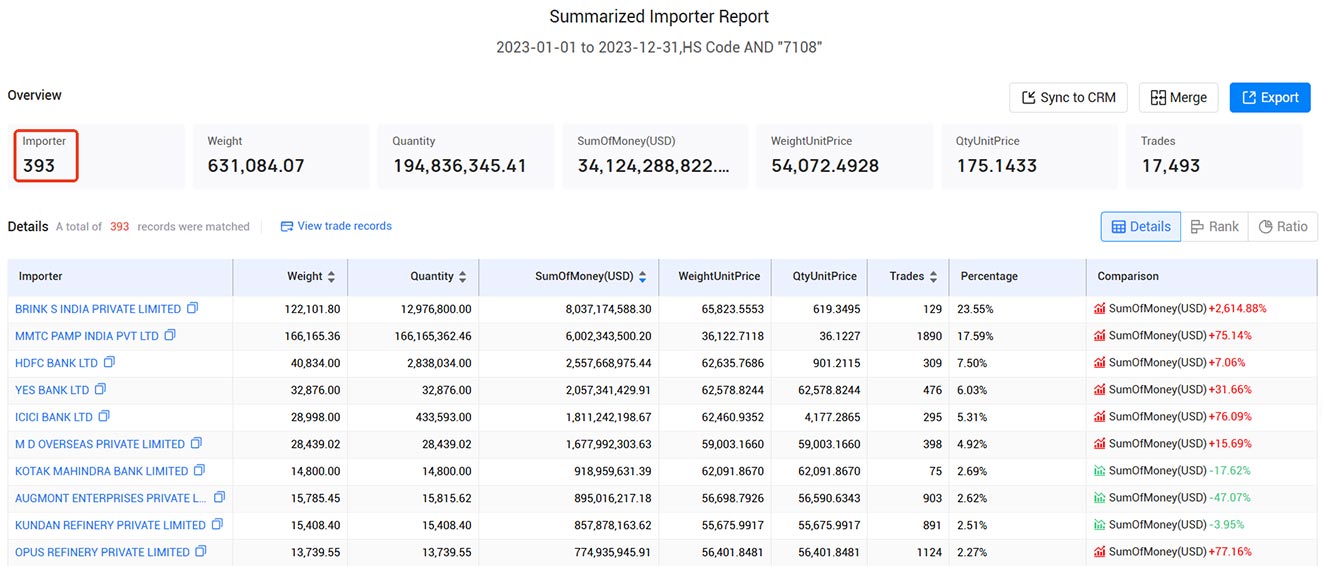Viewport: 1322px width, 566px height.
Task: Export the importer report
Action: (1270, 97)
